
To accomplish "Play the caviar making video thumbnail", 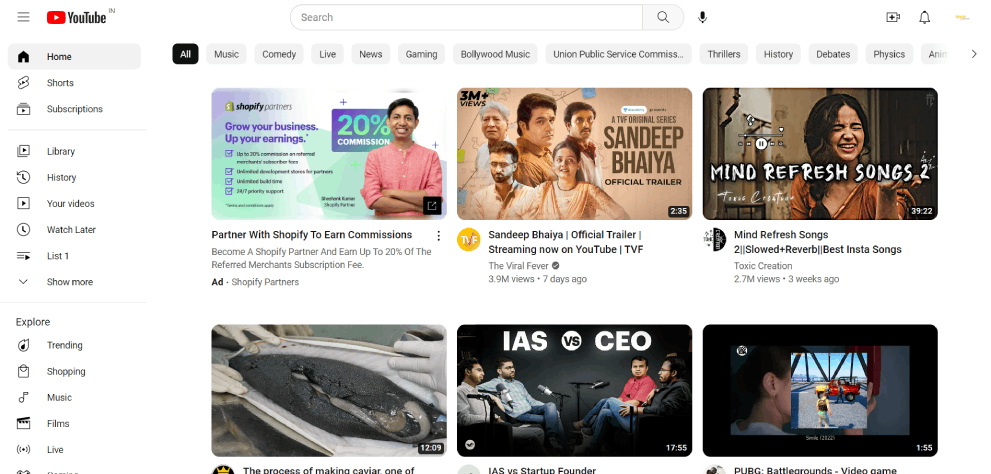I will click(x=329, y=391).
